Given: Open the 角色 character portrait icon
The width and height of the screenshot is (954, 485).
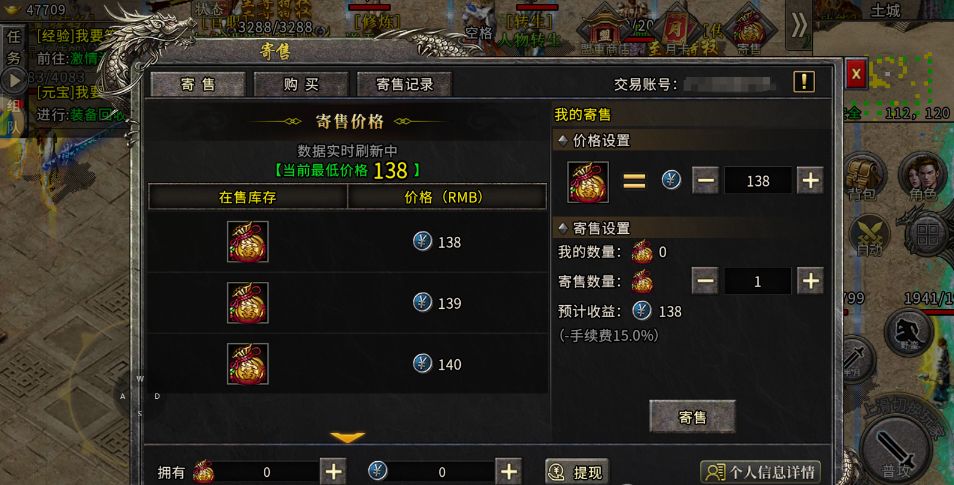Looking at the screenshot, I should 922,177.
